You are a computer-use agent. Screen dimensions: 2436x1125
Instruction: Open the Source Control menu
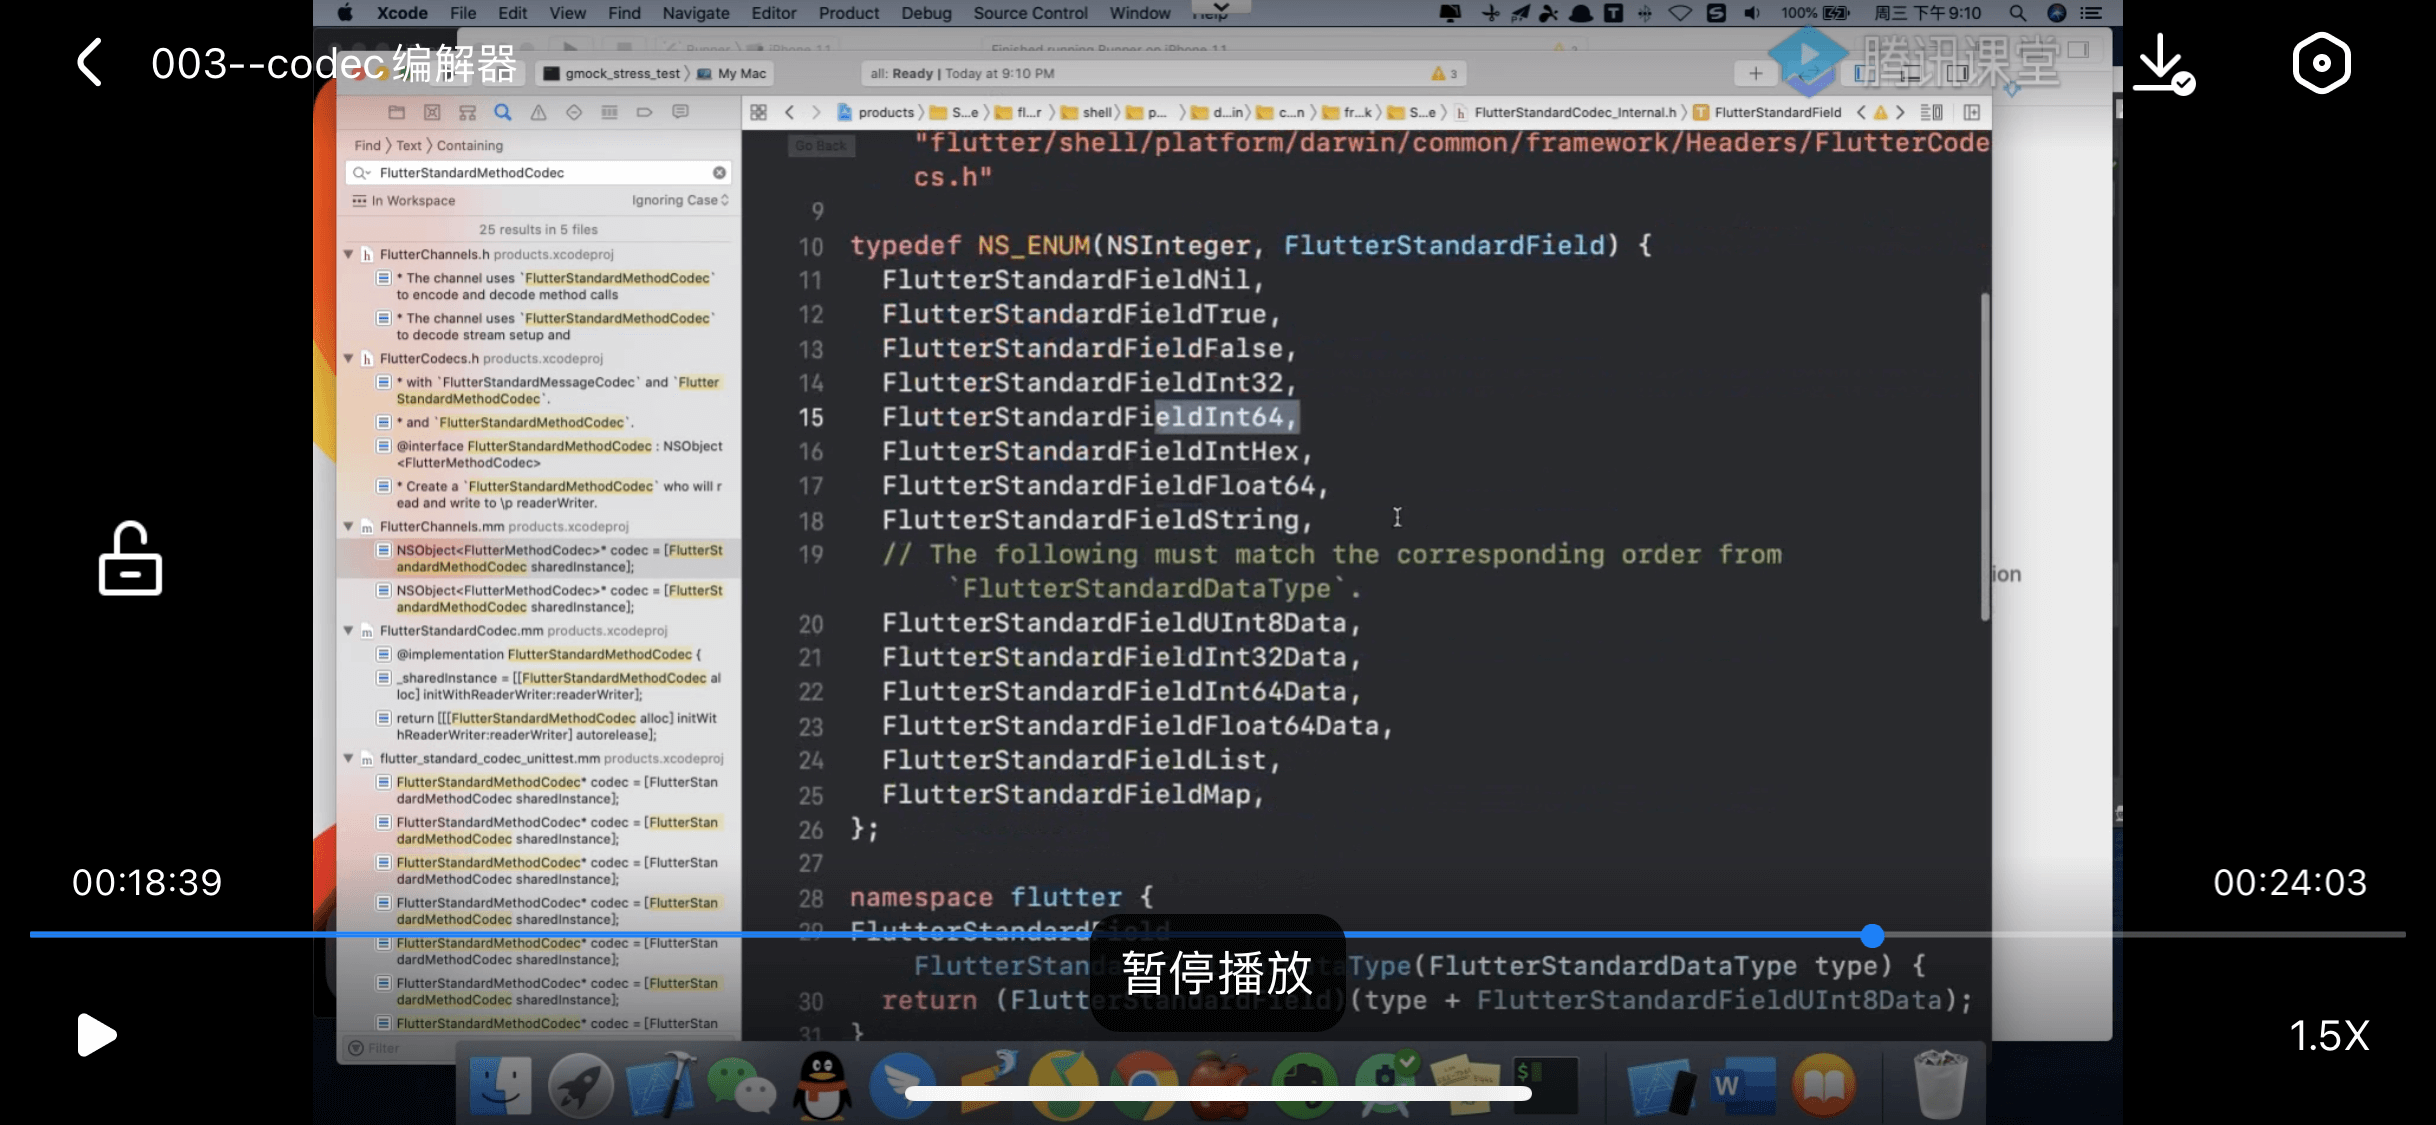1029,13
